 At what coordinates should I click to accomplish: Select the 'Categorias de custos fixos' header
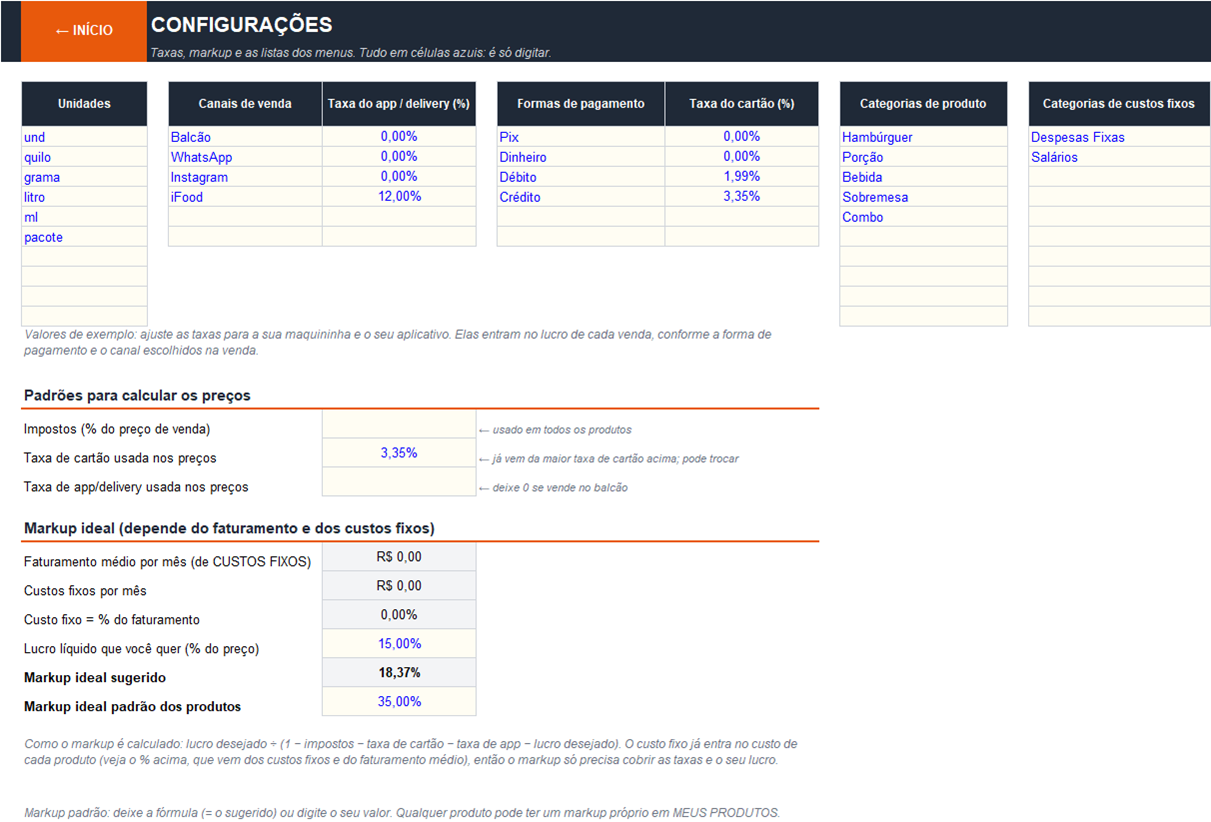(x=1119, y=104)
